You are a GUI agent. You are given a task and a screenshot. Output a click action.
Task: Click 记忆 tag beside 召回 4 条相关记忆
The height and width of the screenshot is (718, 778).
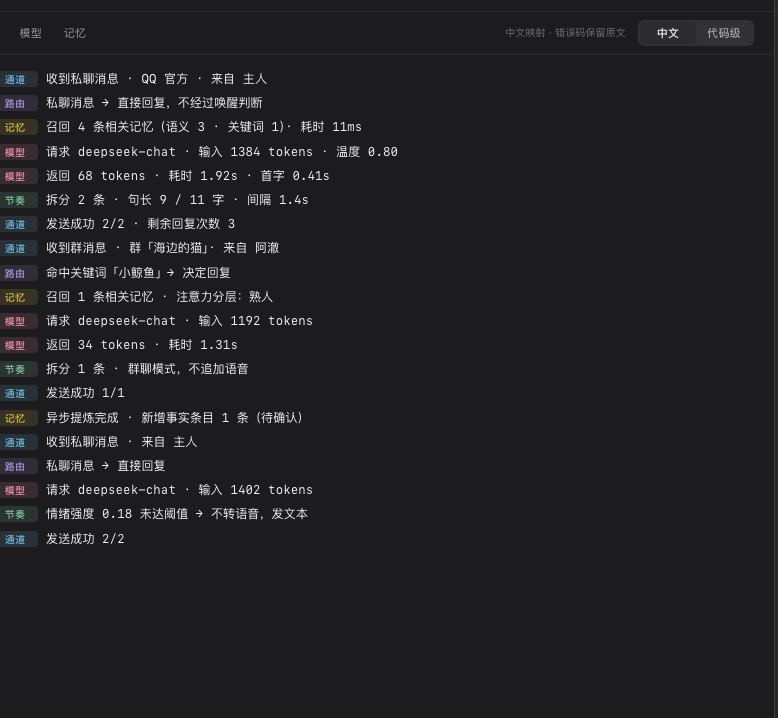18,128
